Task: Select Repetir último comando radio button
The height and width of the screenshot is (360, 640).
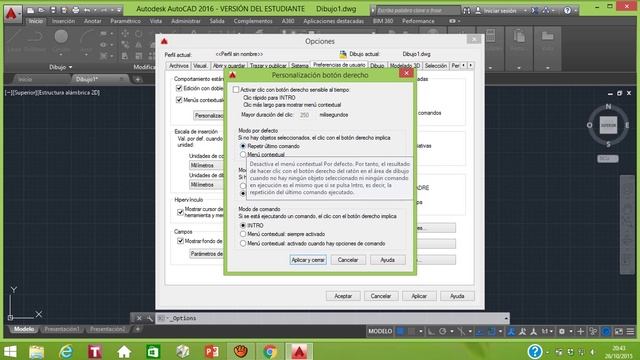Action: pyautogui.click(x=243, y=146)
